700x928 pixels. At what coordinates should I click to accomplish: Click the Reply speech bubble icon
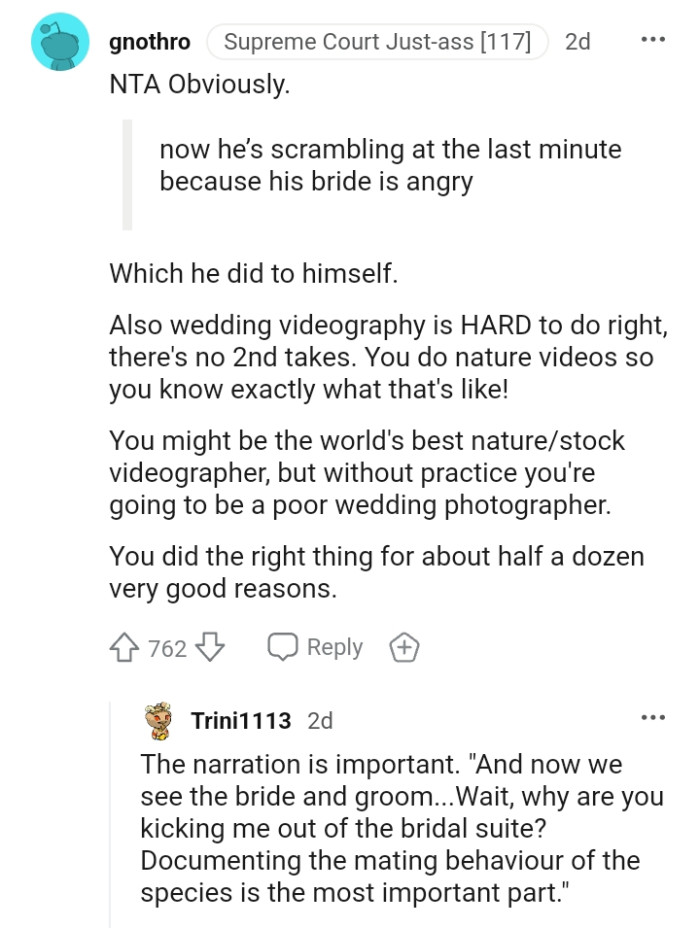(285, 648)
